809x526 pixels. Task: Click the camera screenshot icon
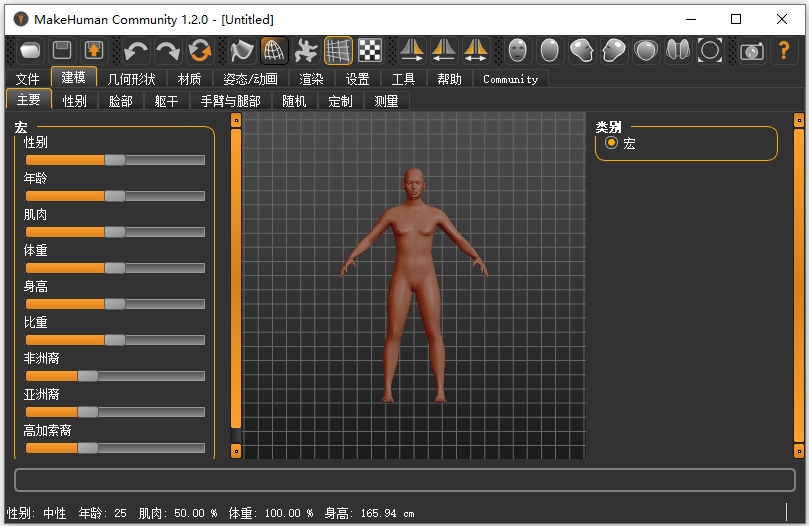point(752,50)
